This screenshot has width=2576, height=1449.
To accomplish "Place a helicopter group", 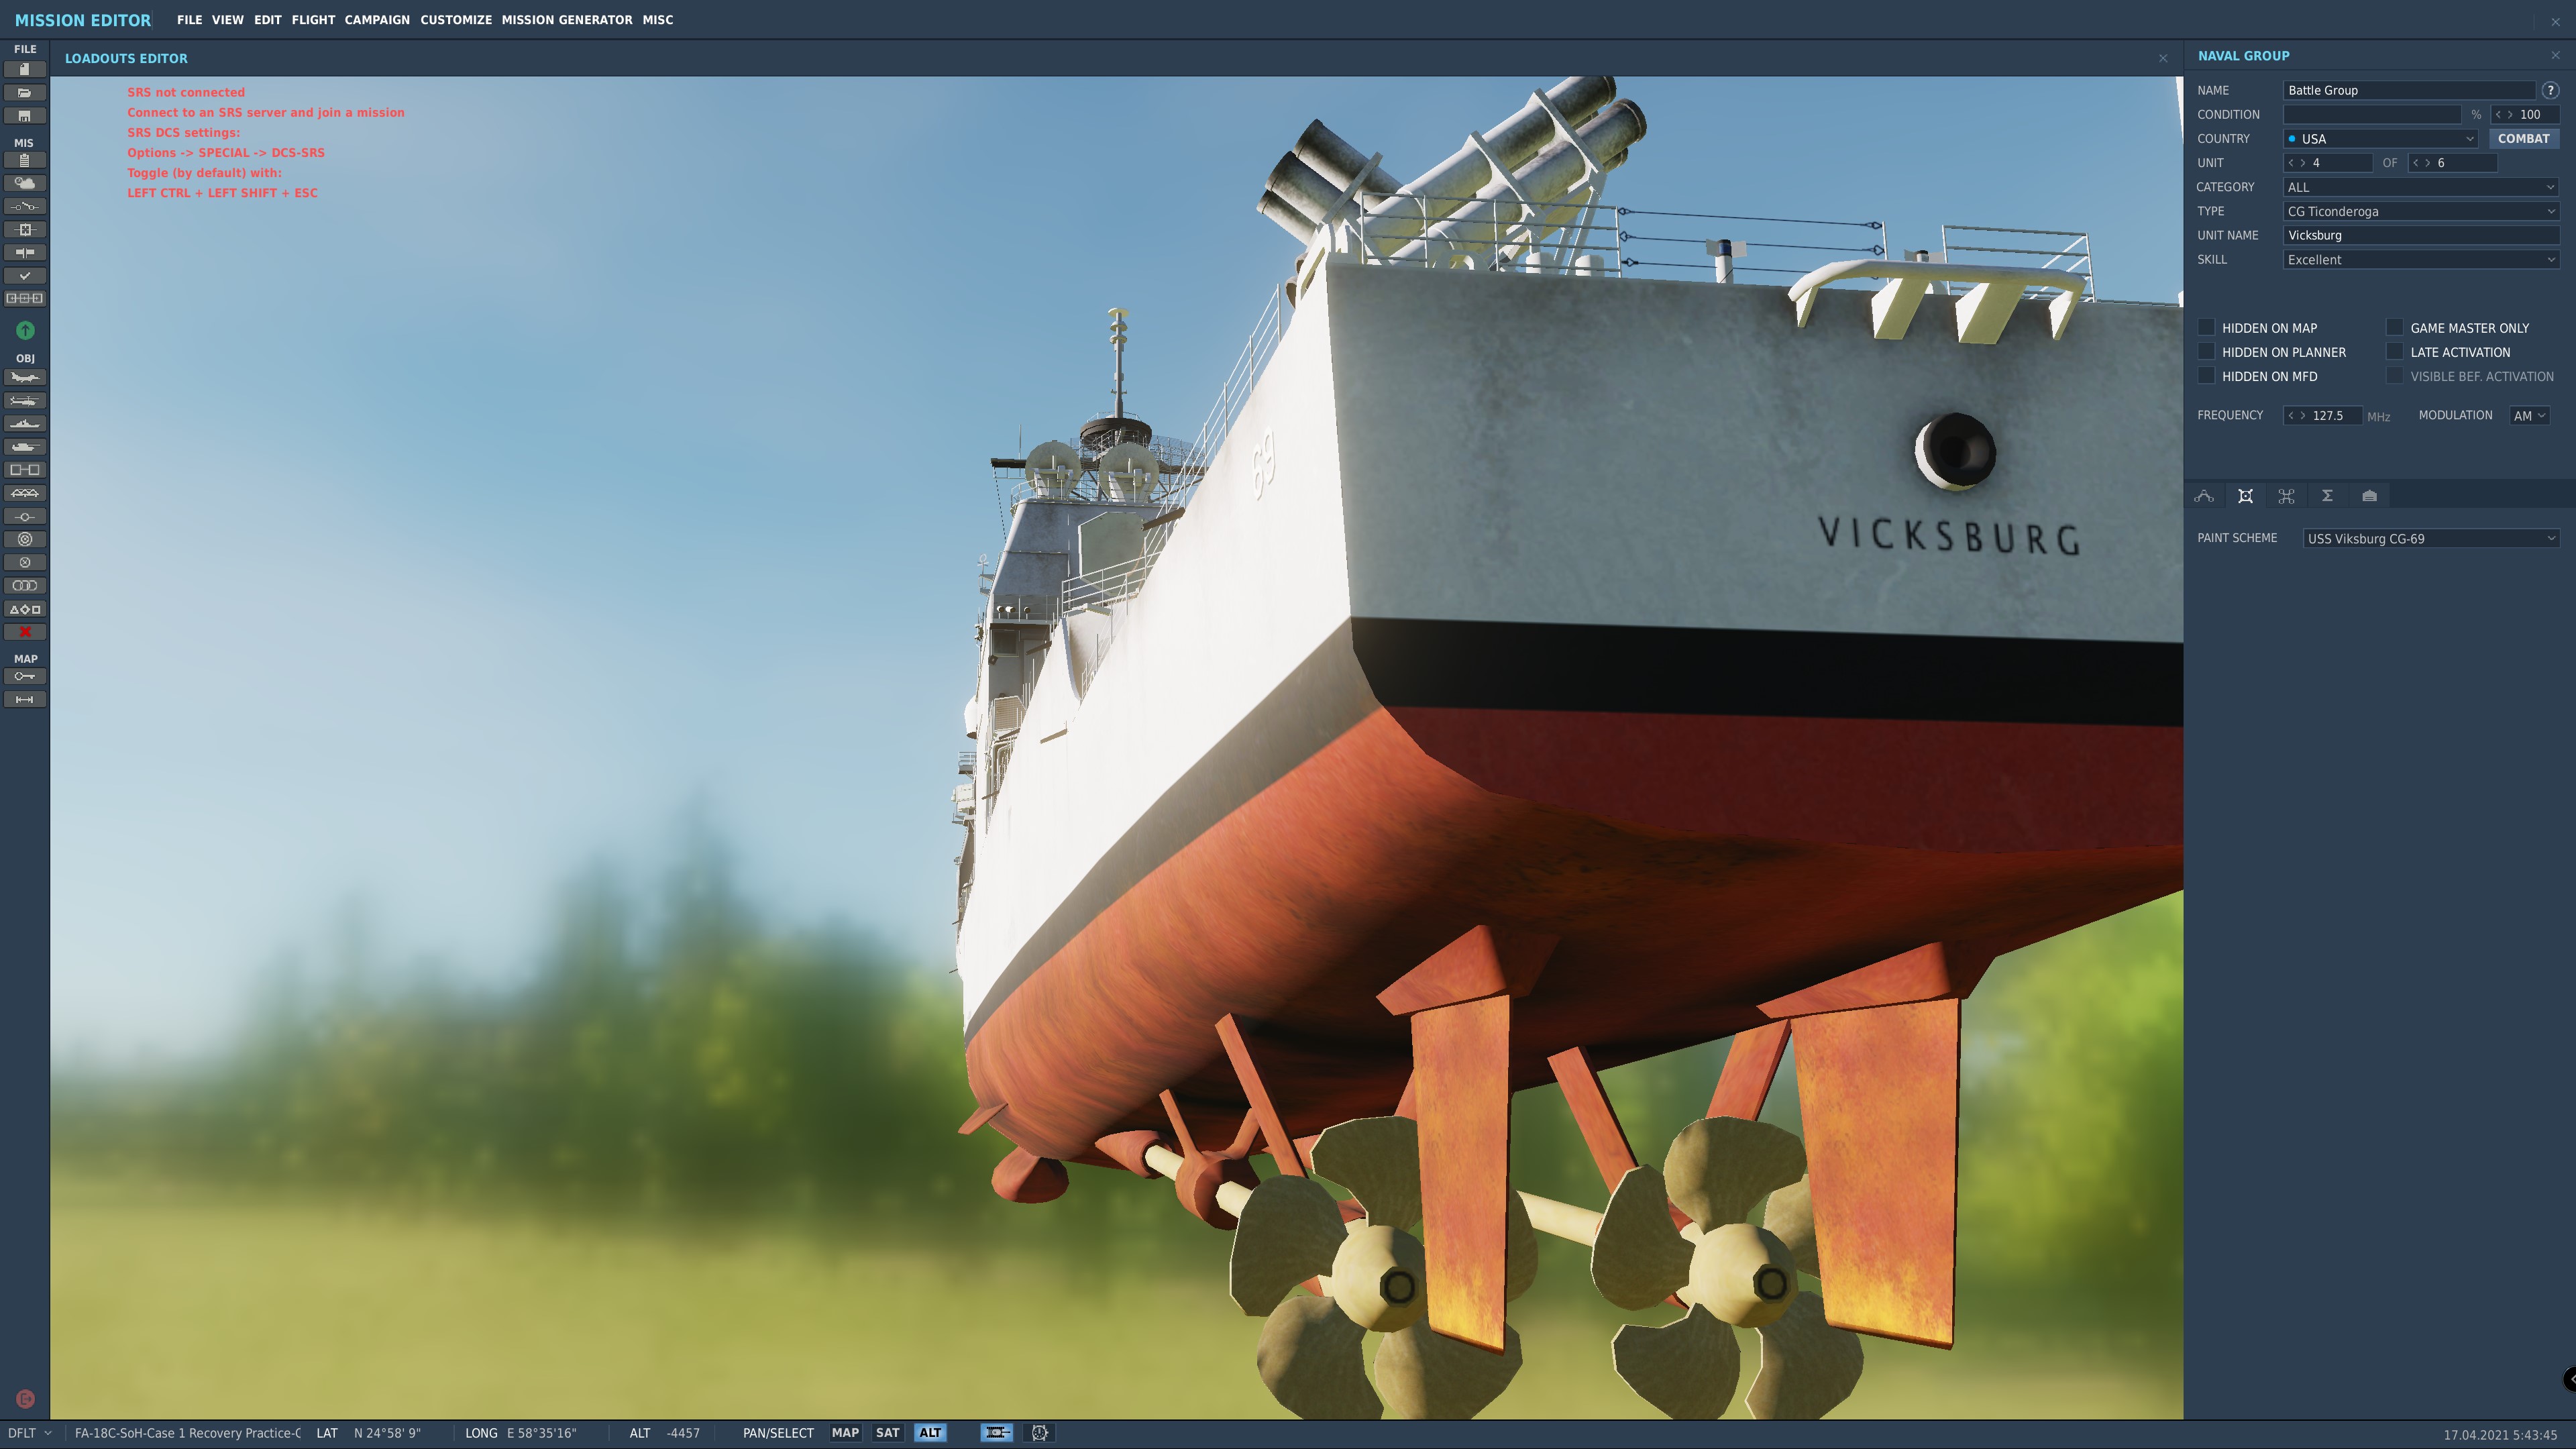I will coord(25,401).
